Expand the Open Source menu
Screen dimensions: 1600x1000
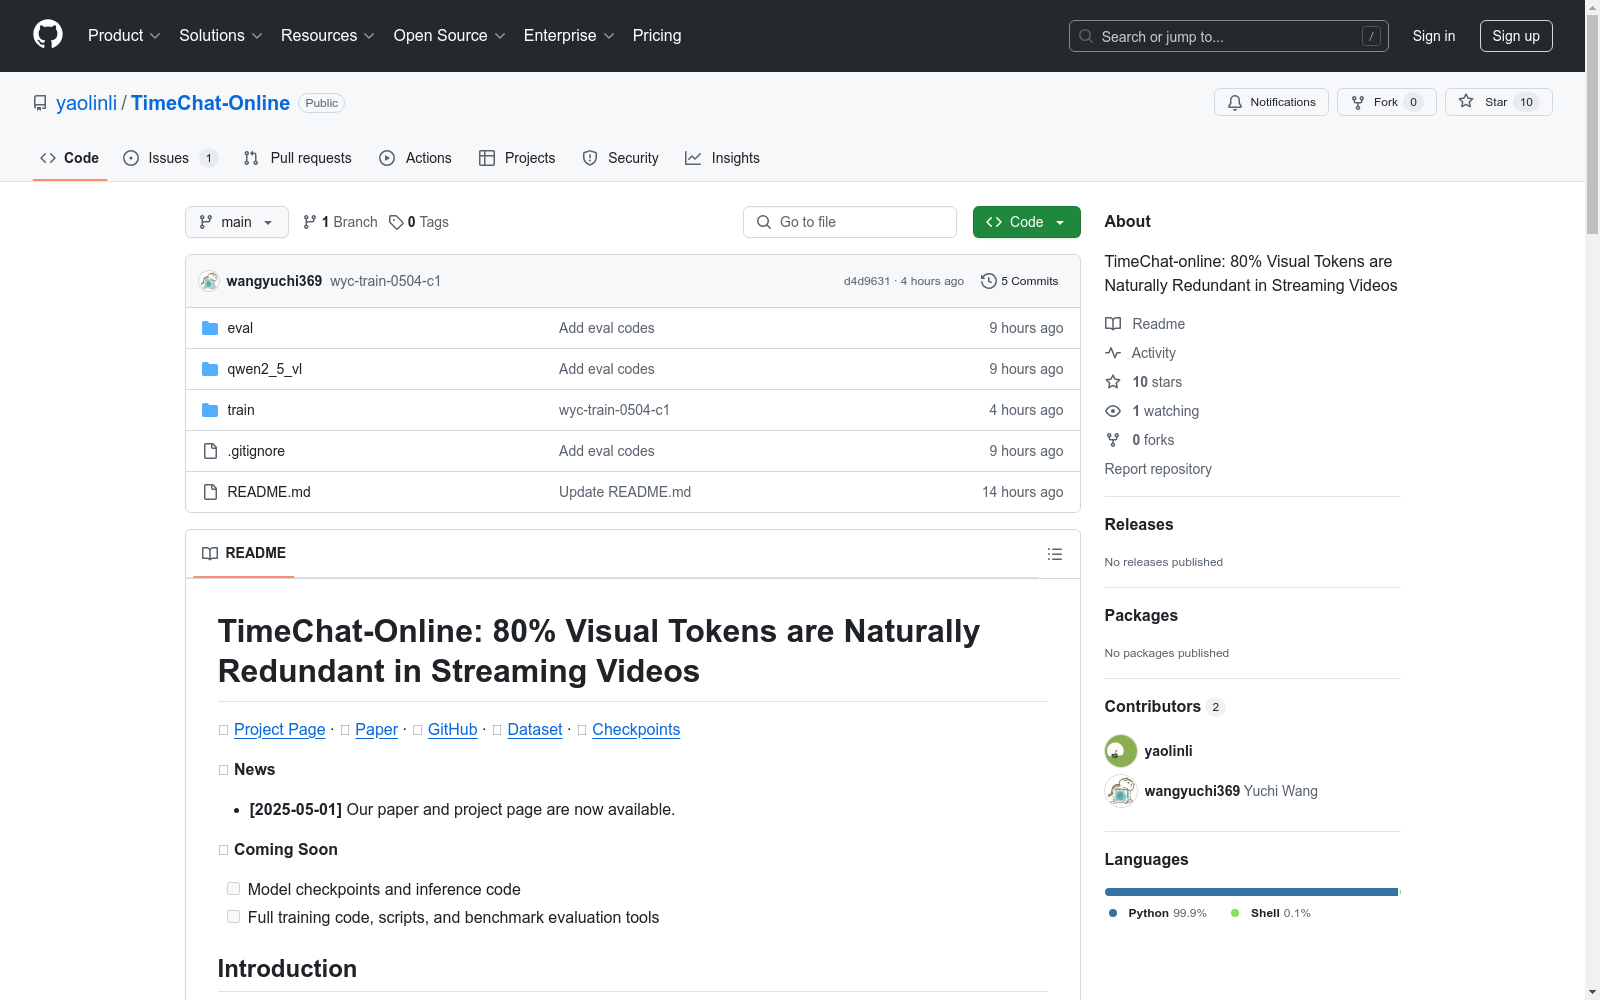click(450, 36)
